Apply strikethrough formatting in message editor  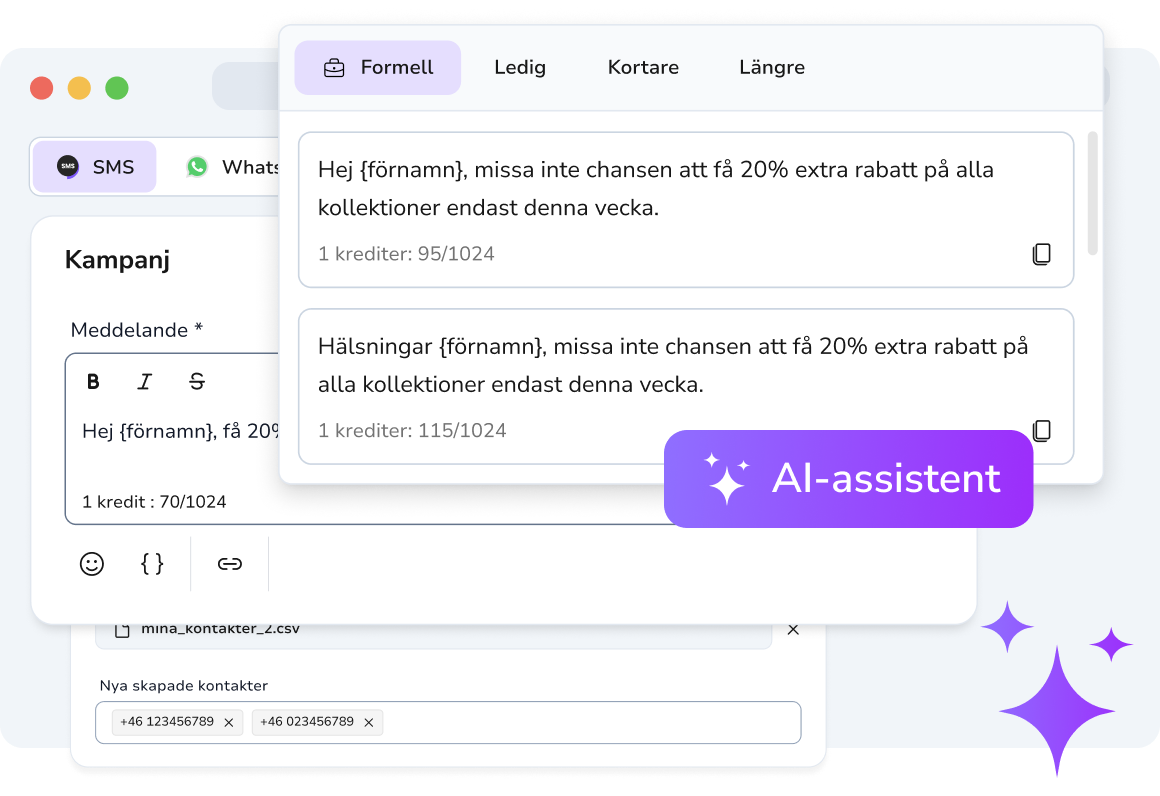pyautogui.click(x=197, y=382)
